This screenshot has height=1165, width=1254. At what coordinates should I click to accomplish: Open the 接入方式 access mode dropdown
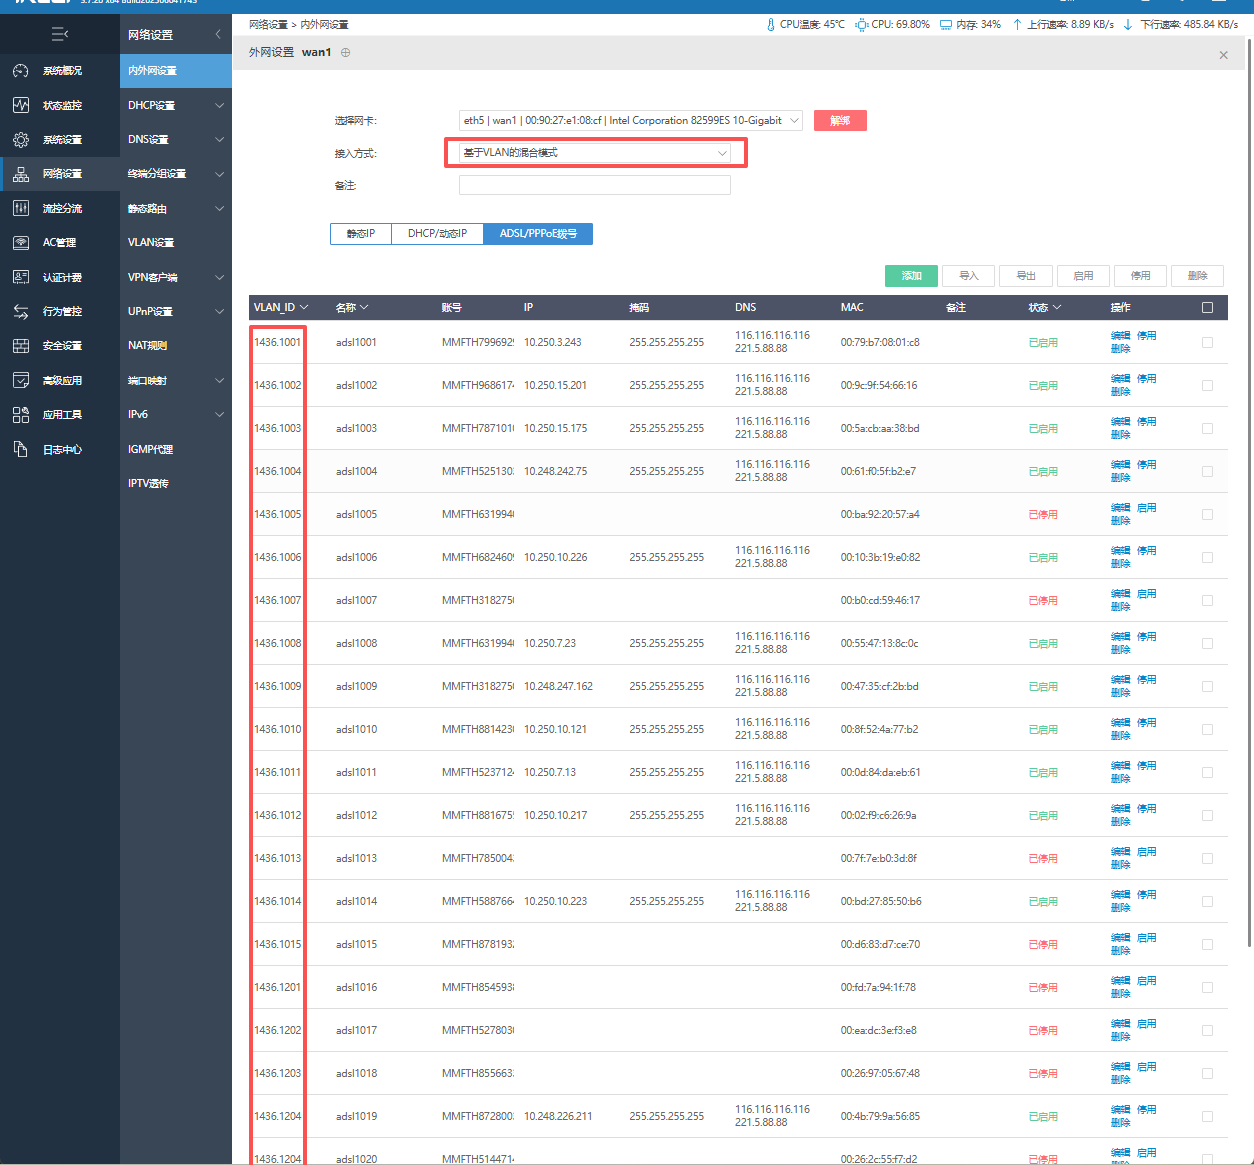pyautogui.click(x=594, y=153)
